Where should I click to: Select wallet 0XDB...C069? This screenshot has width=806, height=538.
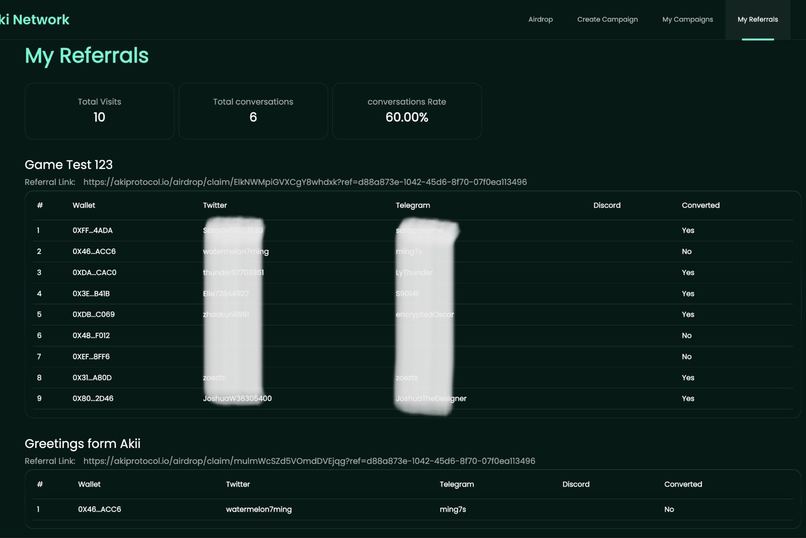(94, 314)
